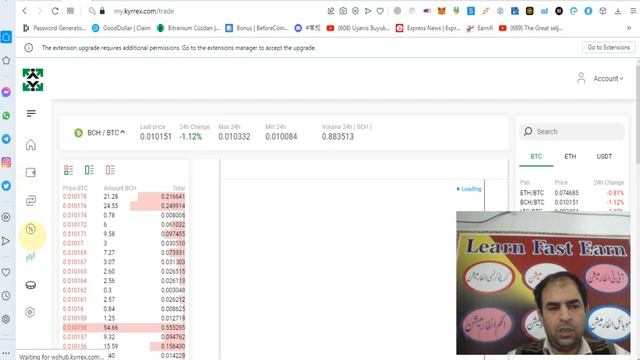Open the Earnifi bookmark

[480, 28]
